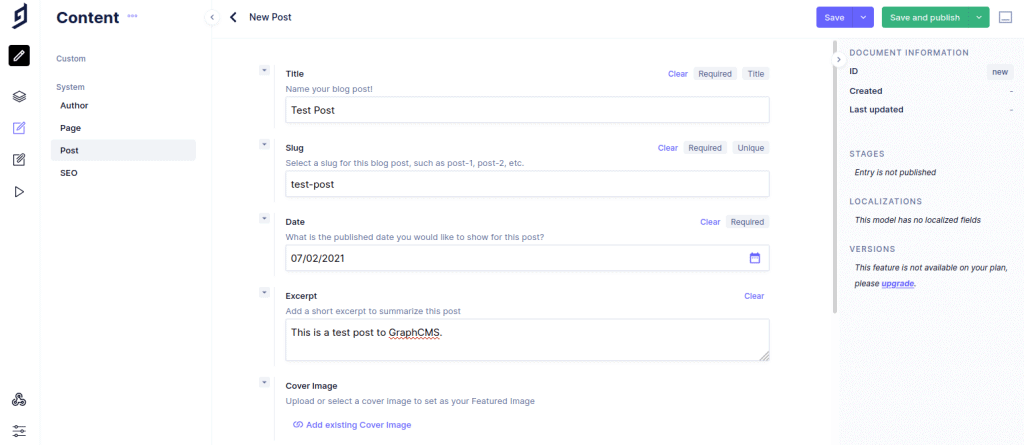Follow the upgrade link under Versions

click(x=898, y=284)
